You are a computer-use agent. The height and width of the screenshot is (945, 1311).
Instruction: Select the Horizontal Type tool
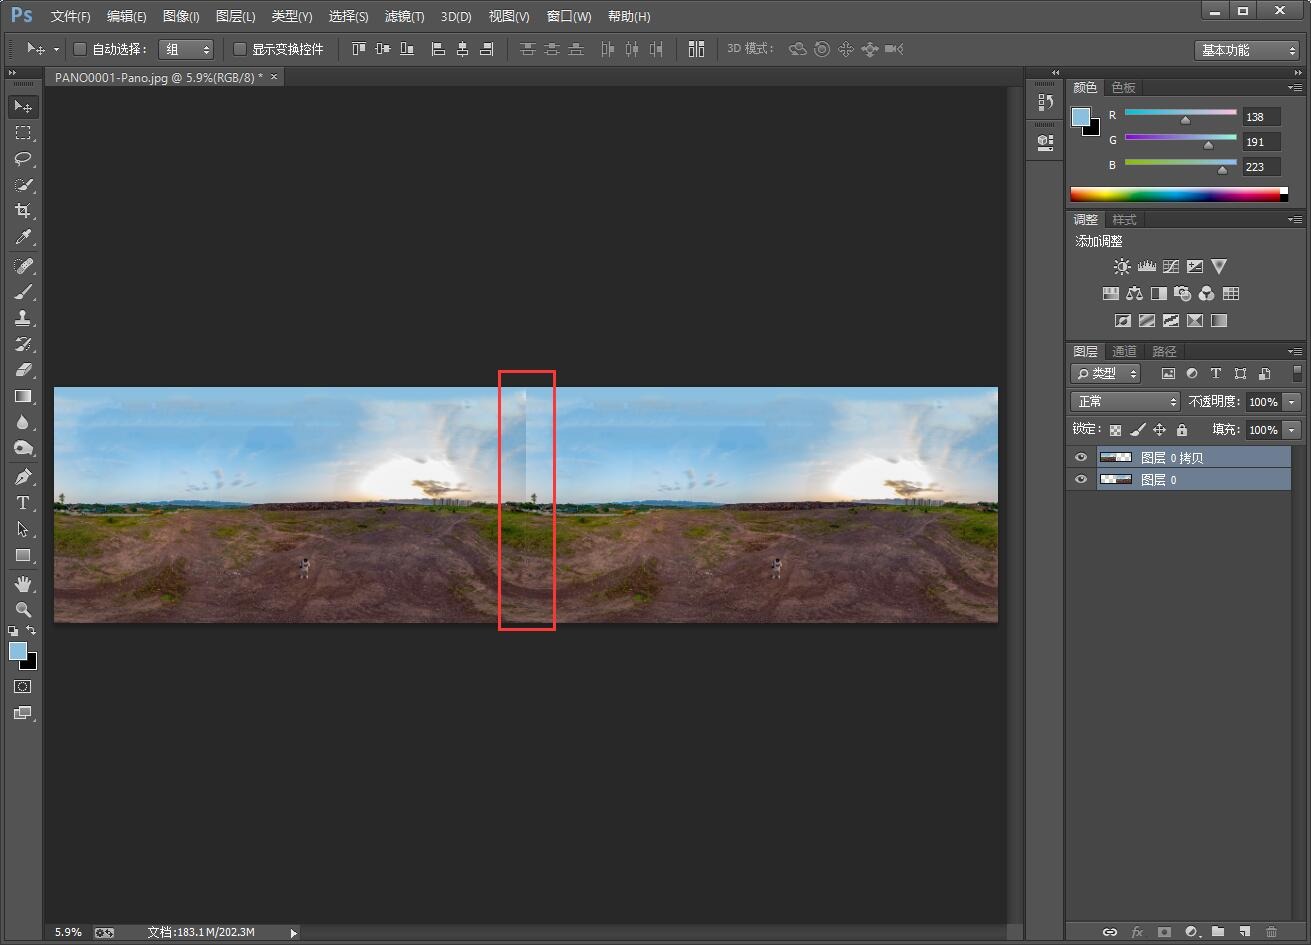(x=23, y=503)
